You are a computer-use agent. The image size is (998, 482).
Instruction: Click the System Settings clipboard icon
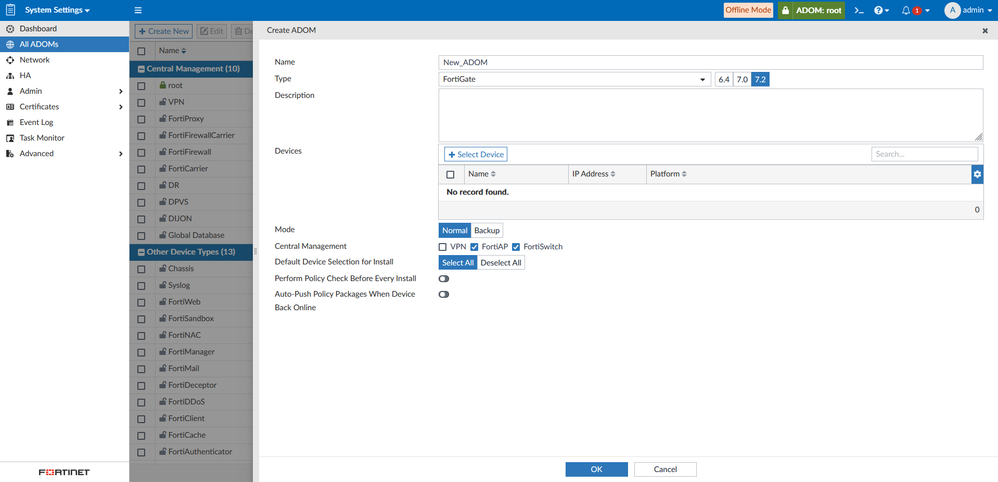coord(10,10)
